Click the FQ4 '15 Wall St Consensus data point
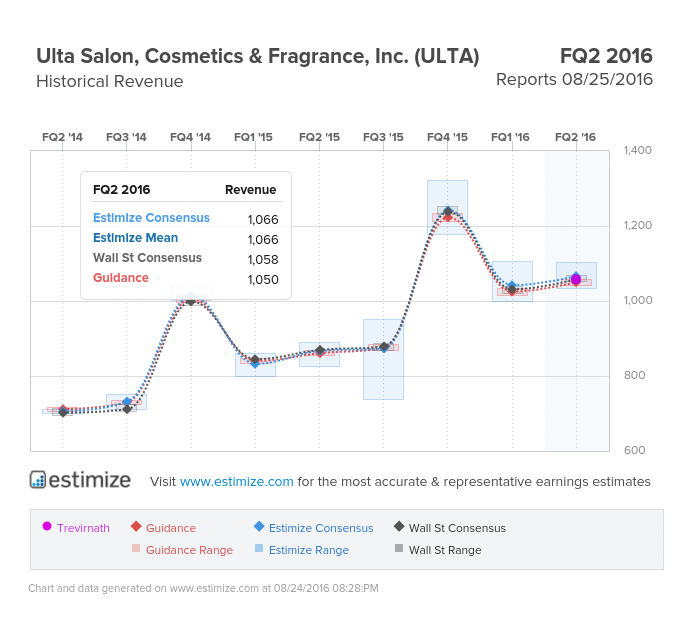This screenshot has width=685, height=620. click(x=447, y=211)
